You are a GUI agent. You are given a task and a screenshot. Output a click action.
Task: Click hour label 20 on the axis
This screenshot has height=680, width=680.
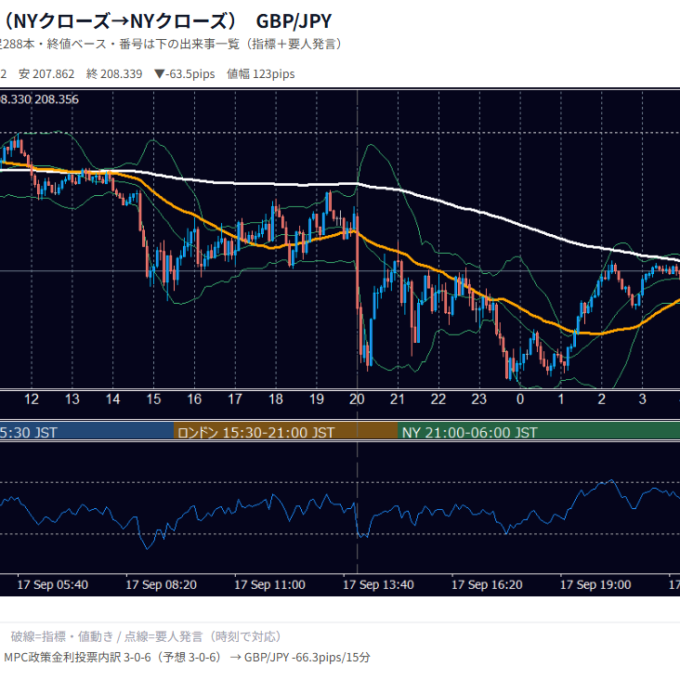pyautogui.click(x=357, y=399)
